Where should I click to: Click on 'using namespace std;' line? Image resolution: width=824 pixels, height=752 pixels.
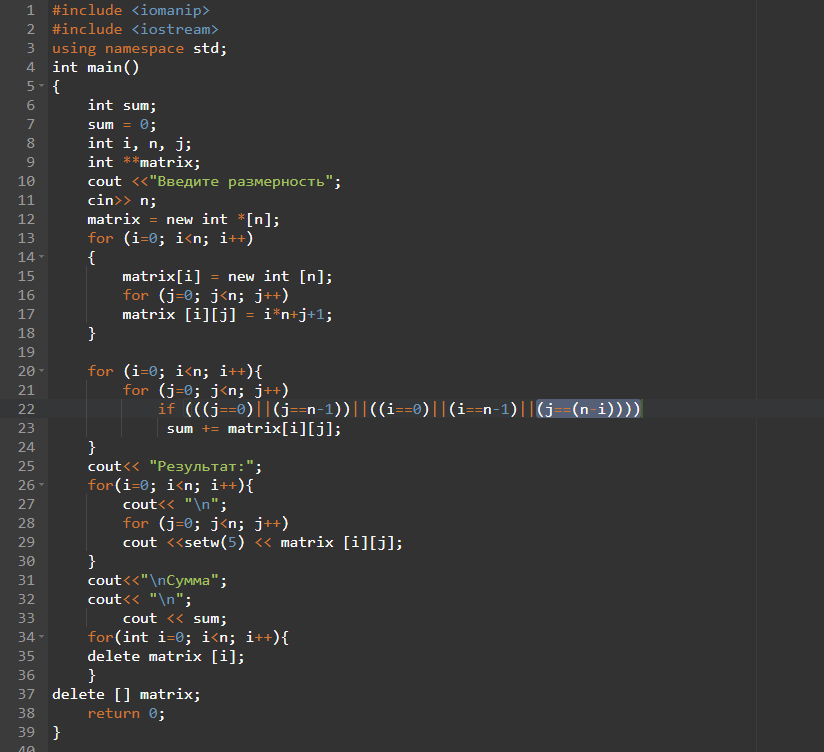pos(139,48)
